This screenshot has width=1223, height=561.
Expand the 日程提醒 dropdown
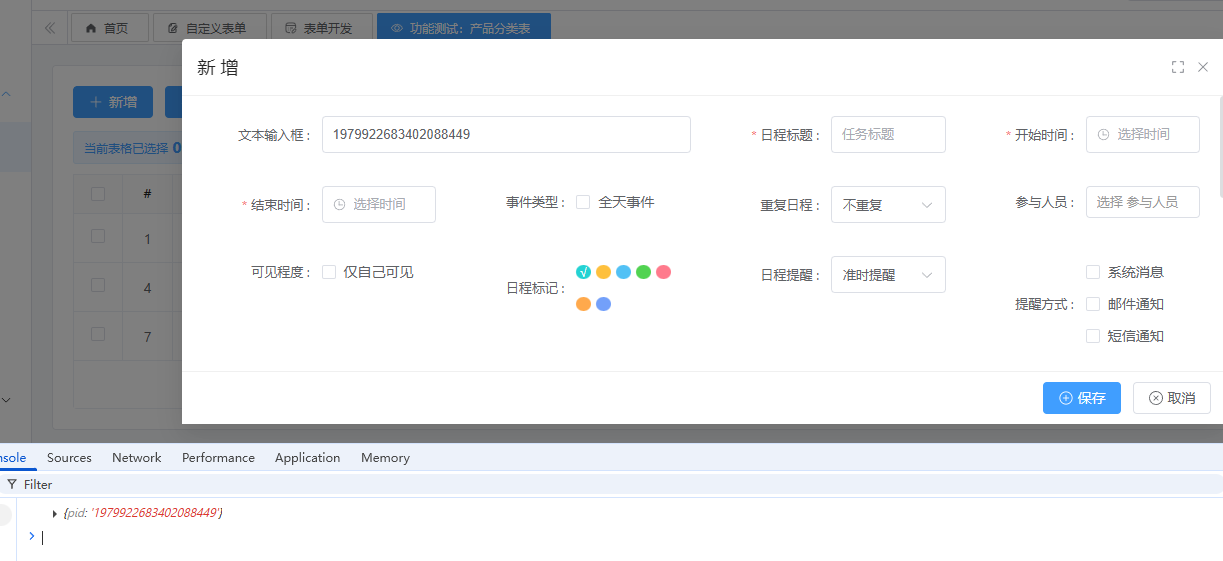point(888,275)
